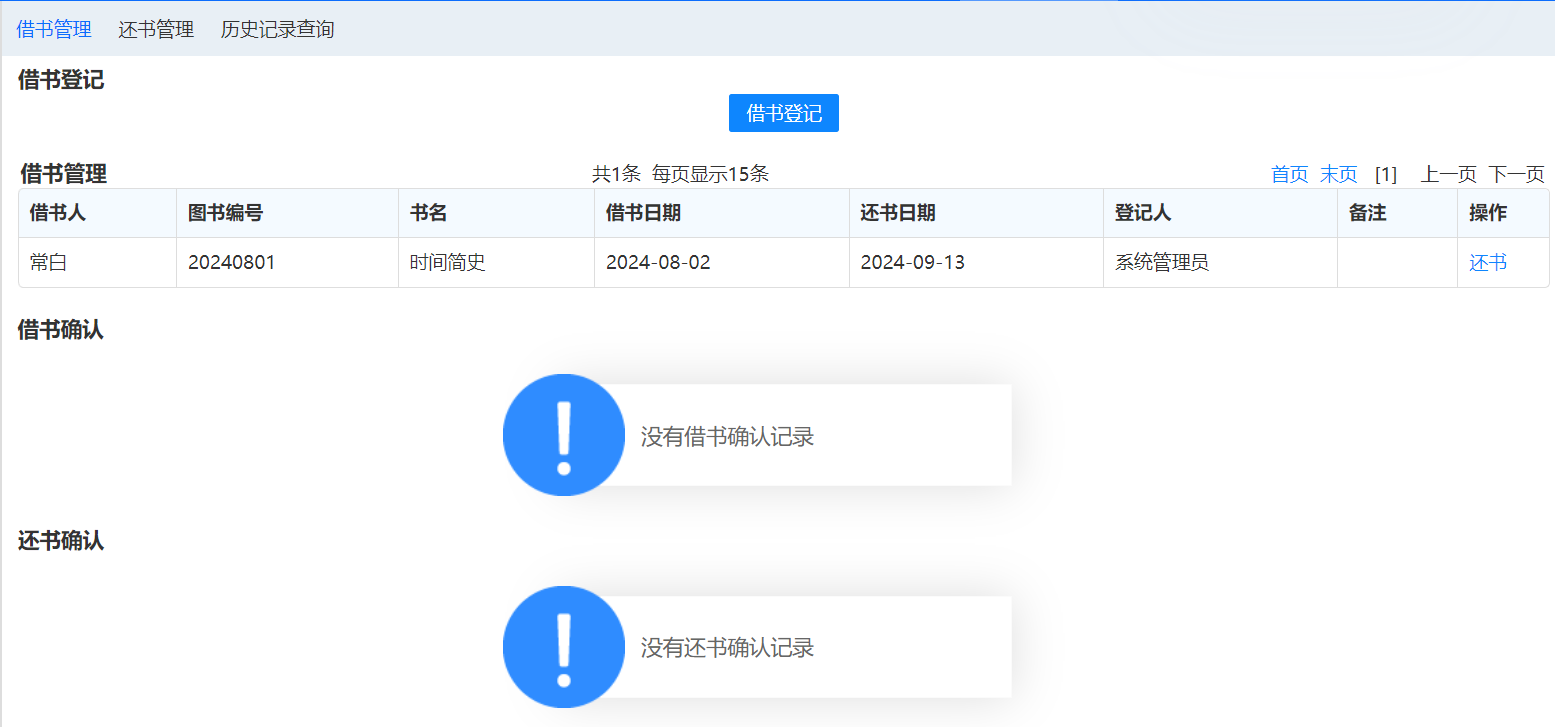Open the 还书管理 tab

pyautogui.click(x=156, y=29)
